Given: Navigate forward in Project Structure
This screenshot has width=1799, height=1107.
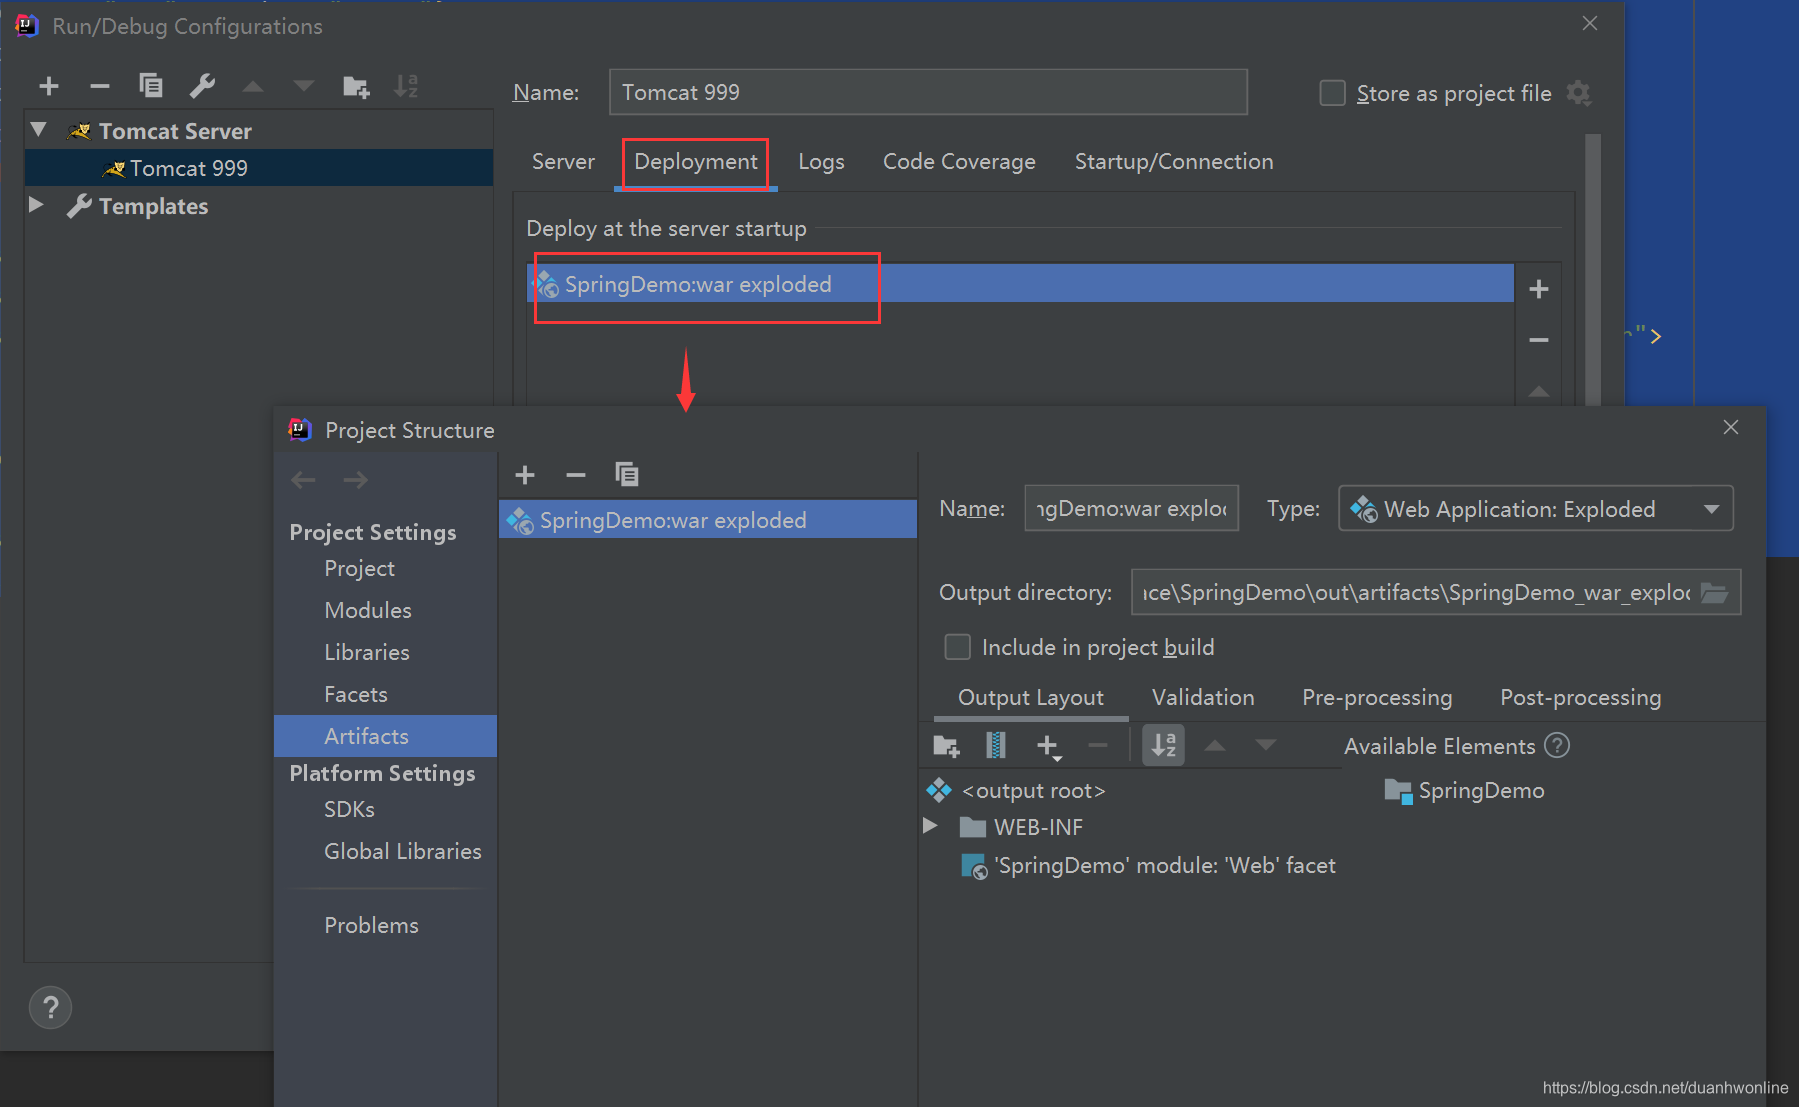Looking at the screenshot, I should coord(355,480).
